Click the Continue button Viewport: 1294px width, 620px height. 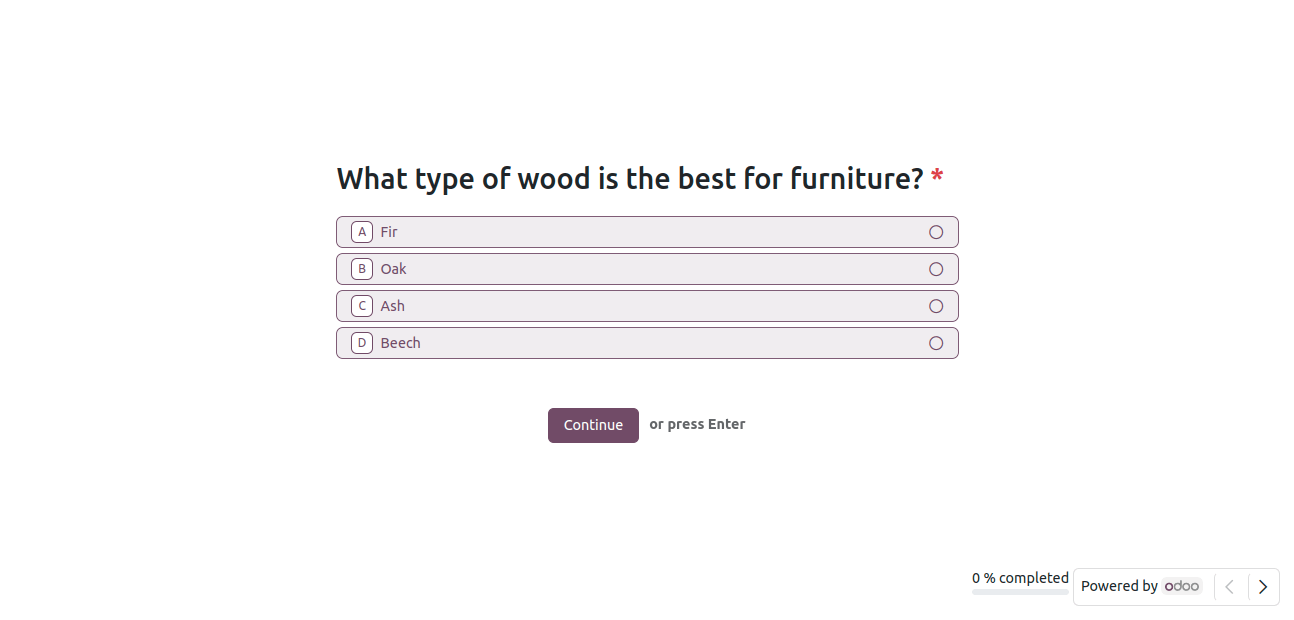pos(593,425)
